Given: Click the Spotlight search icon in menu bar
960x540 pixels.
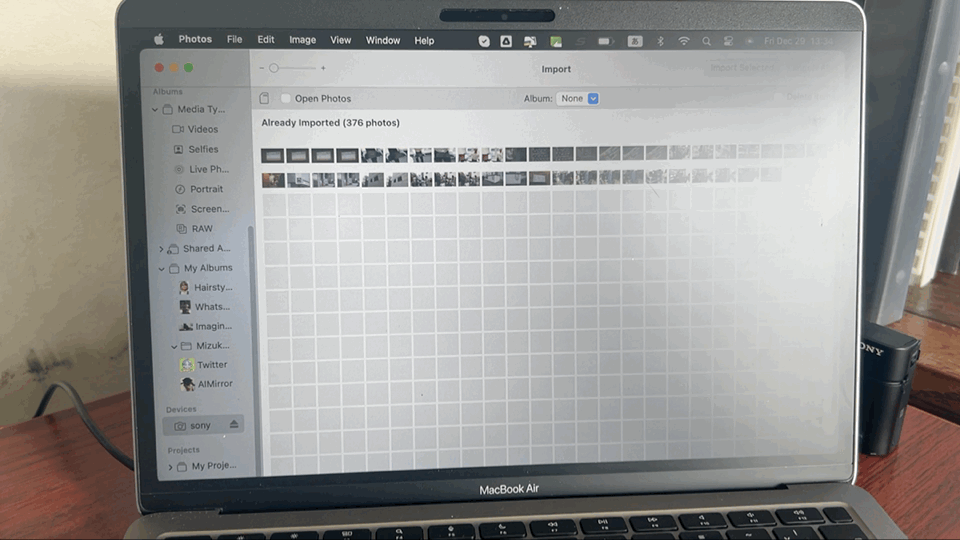Looking at the screenshot, I should [706, 41].
